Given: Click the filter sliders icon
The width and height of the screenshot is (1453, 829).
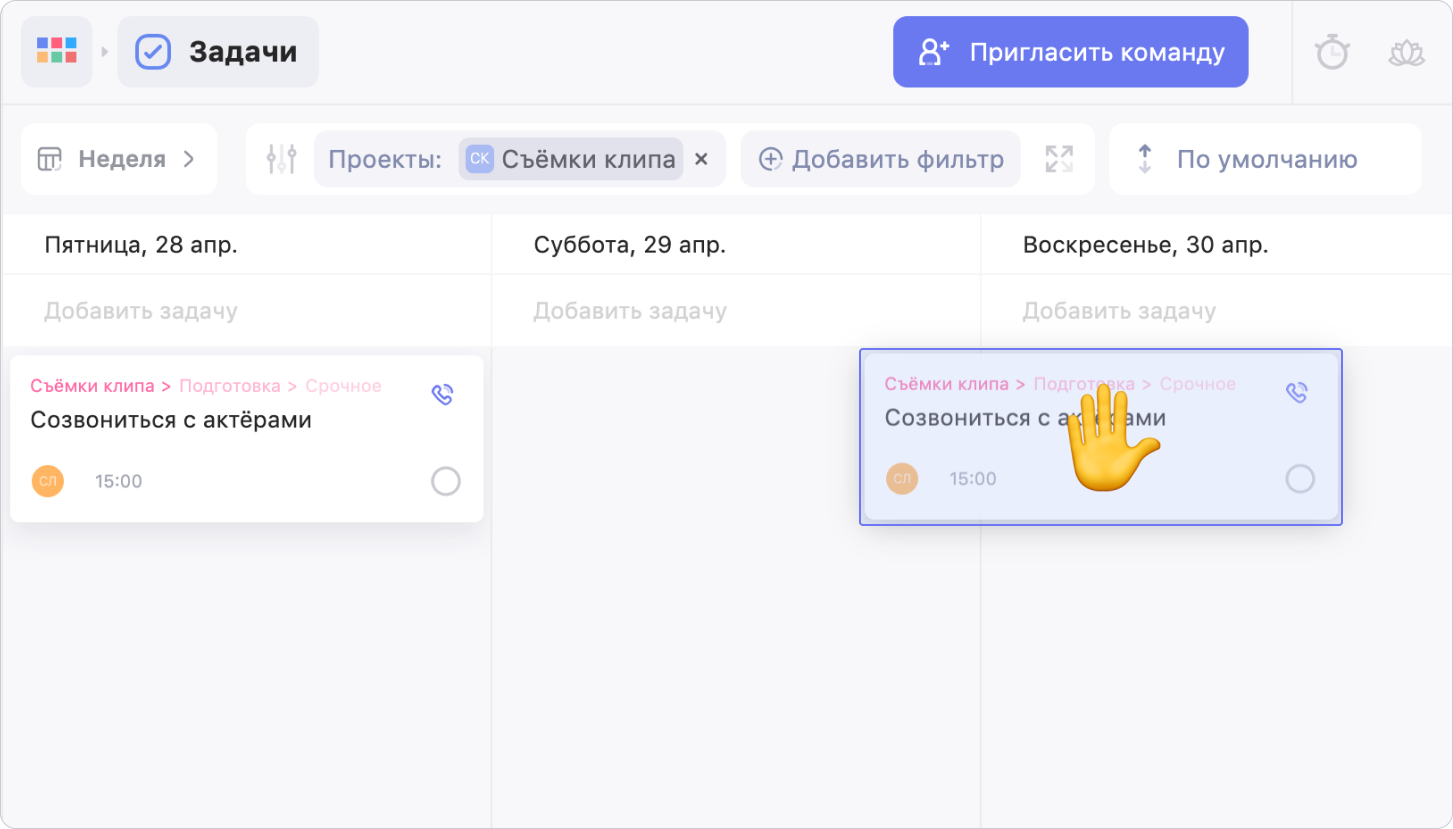Looking at the screenshot, I should click(282, 159).
